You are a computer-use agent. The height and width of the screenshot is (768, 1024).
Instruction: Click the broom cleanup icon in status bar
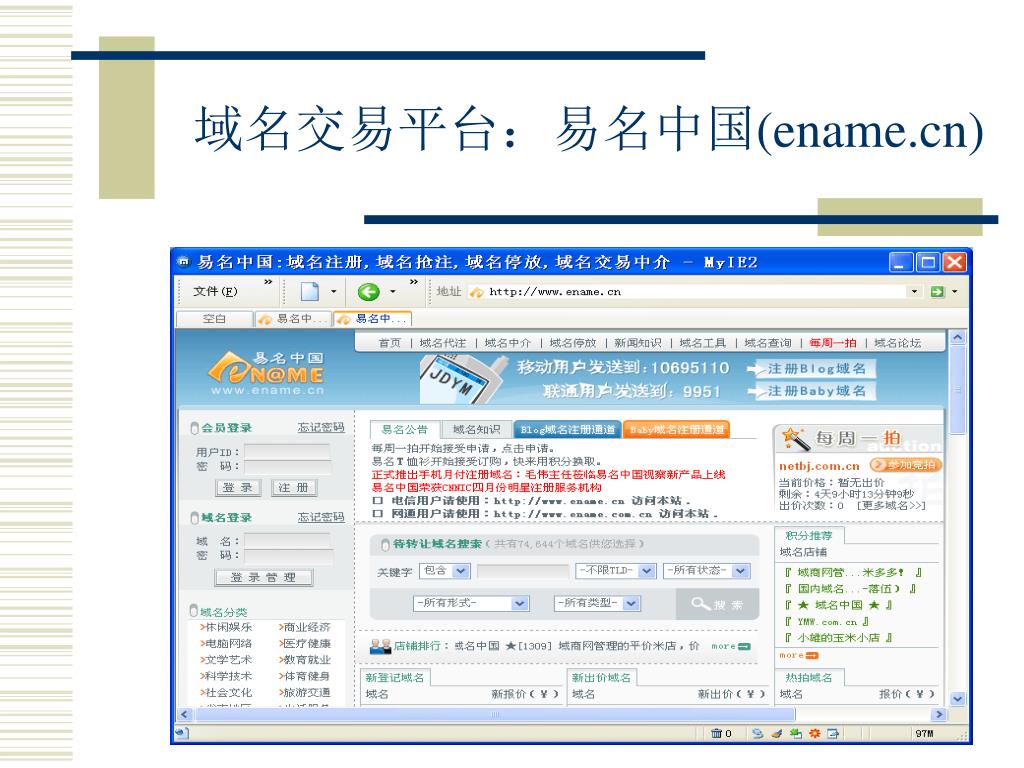click(x=776, y=733)
